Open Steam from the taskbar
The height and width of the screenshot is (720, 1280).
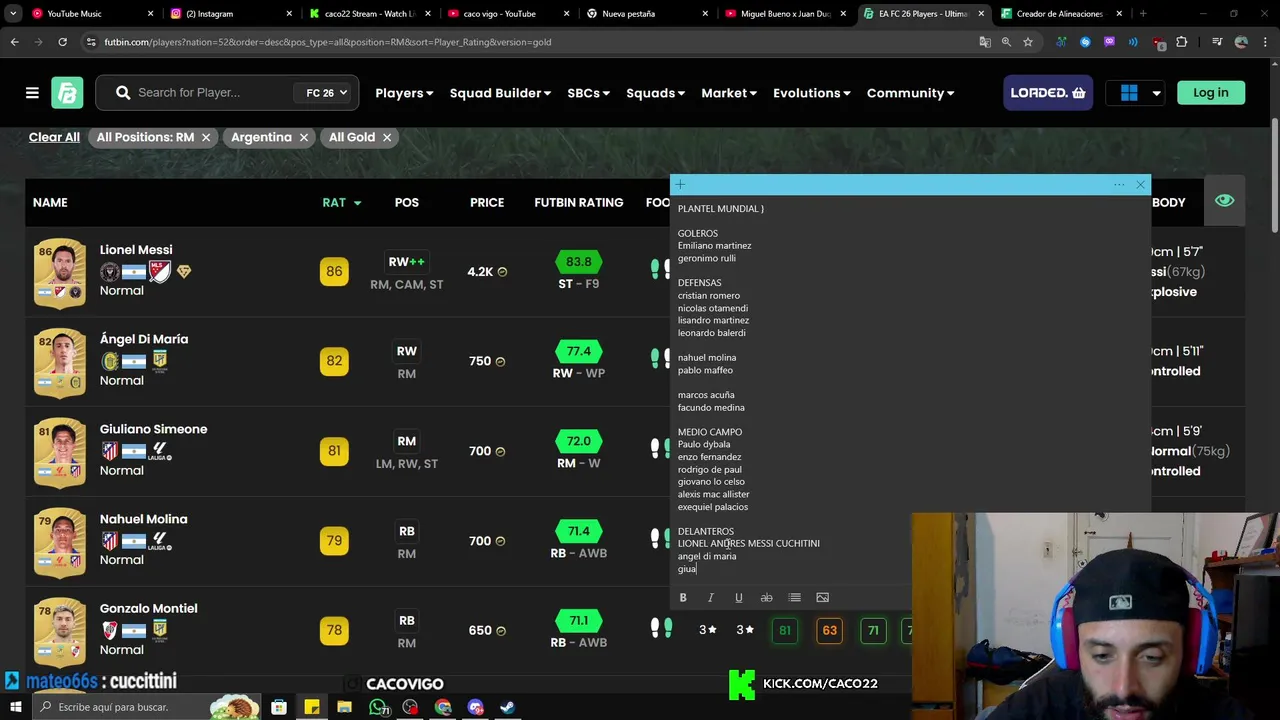(x=507, y=707)
